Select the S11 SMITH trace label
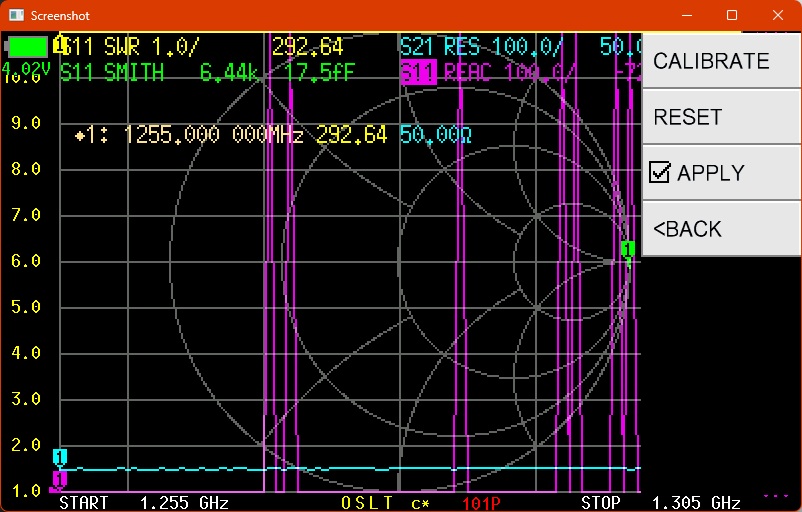The width and height of the screenshot is (802, 512). pos(112,72)
